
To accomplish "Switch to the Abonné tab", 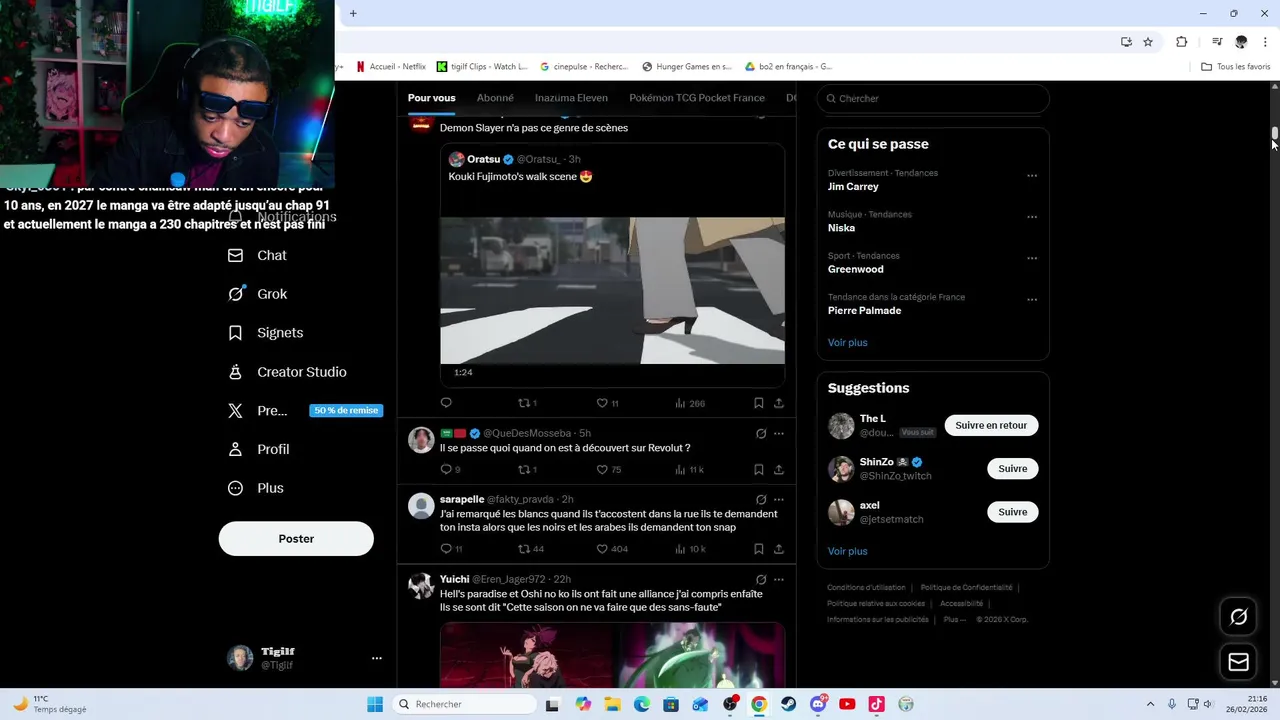I will [495, 98].
